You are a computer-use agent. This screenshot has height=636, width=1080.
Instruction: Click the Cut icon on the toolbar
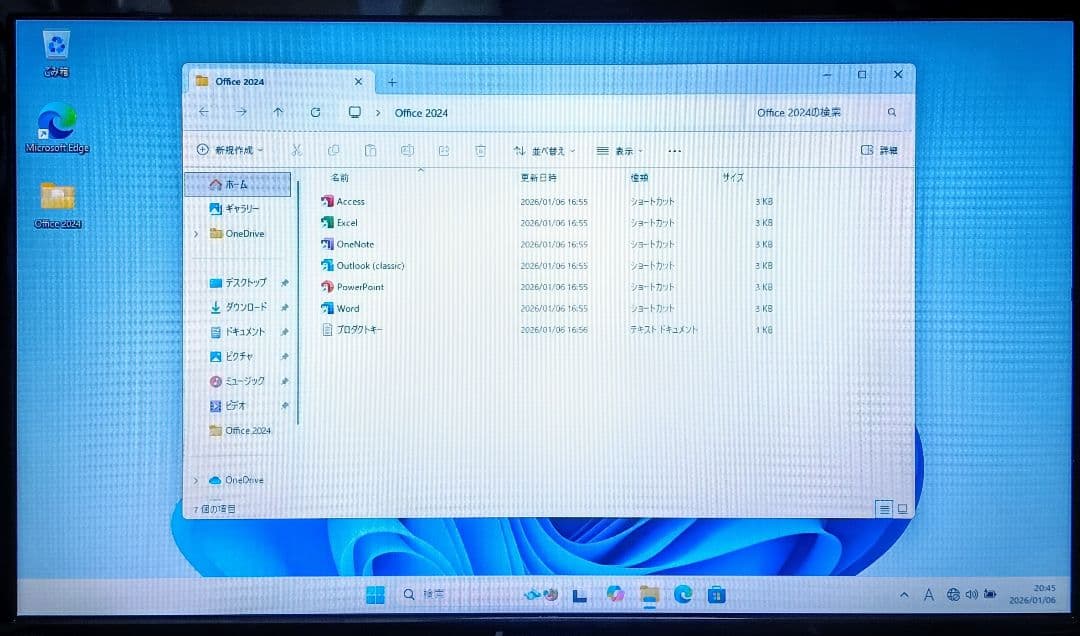pos(296,150)
